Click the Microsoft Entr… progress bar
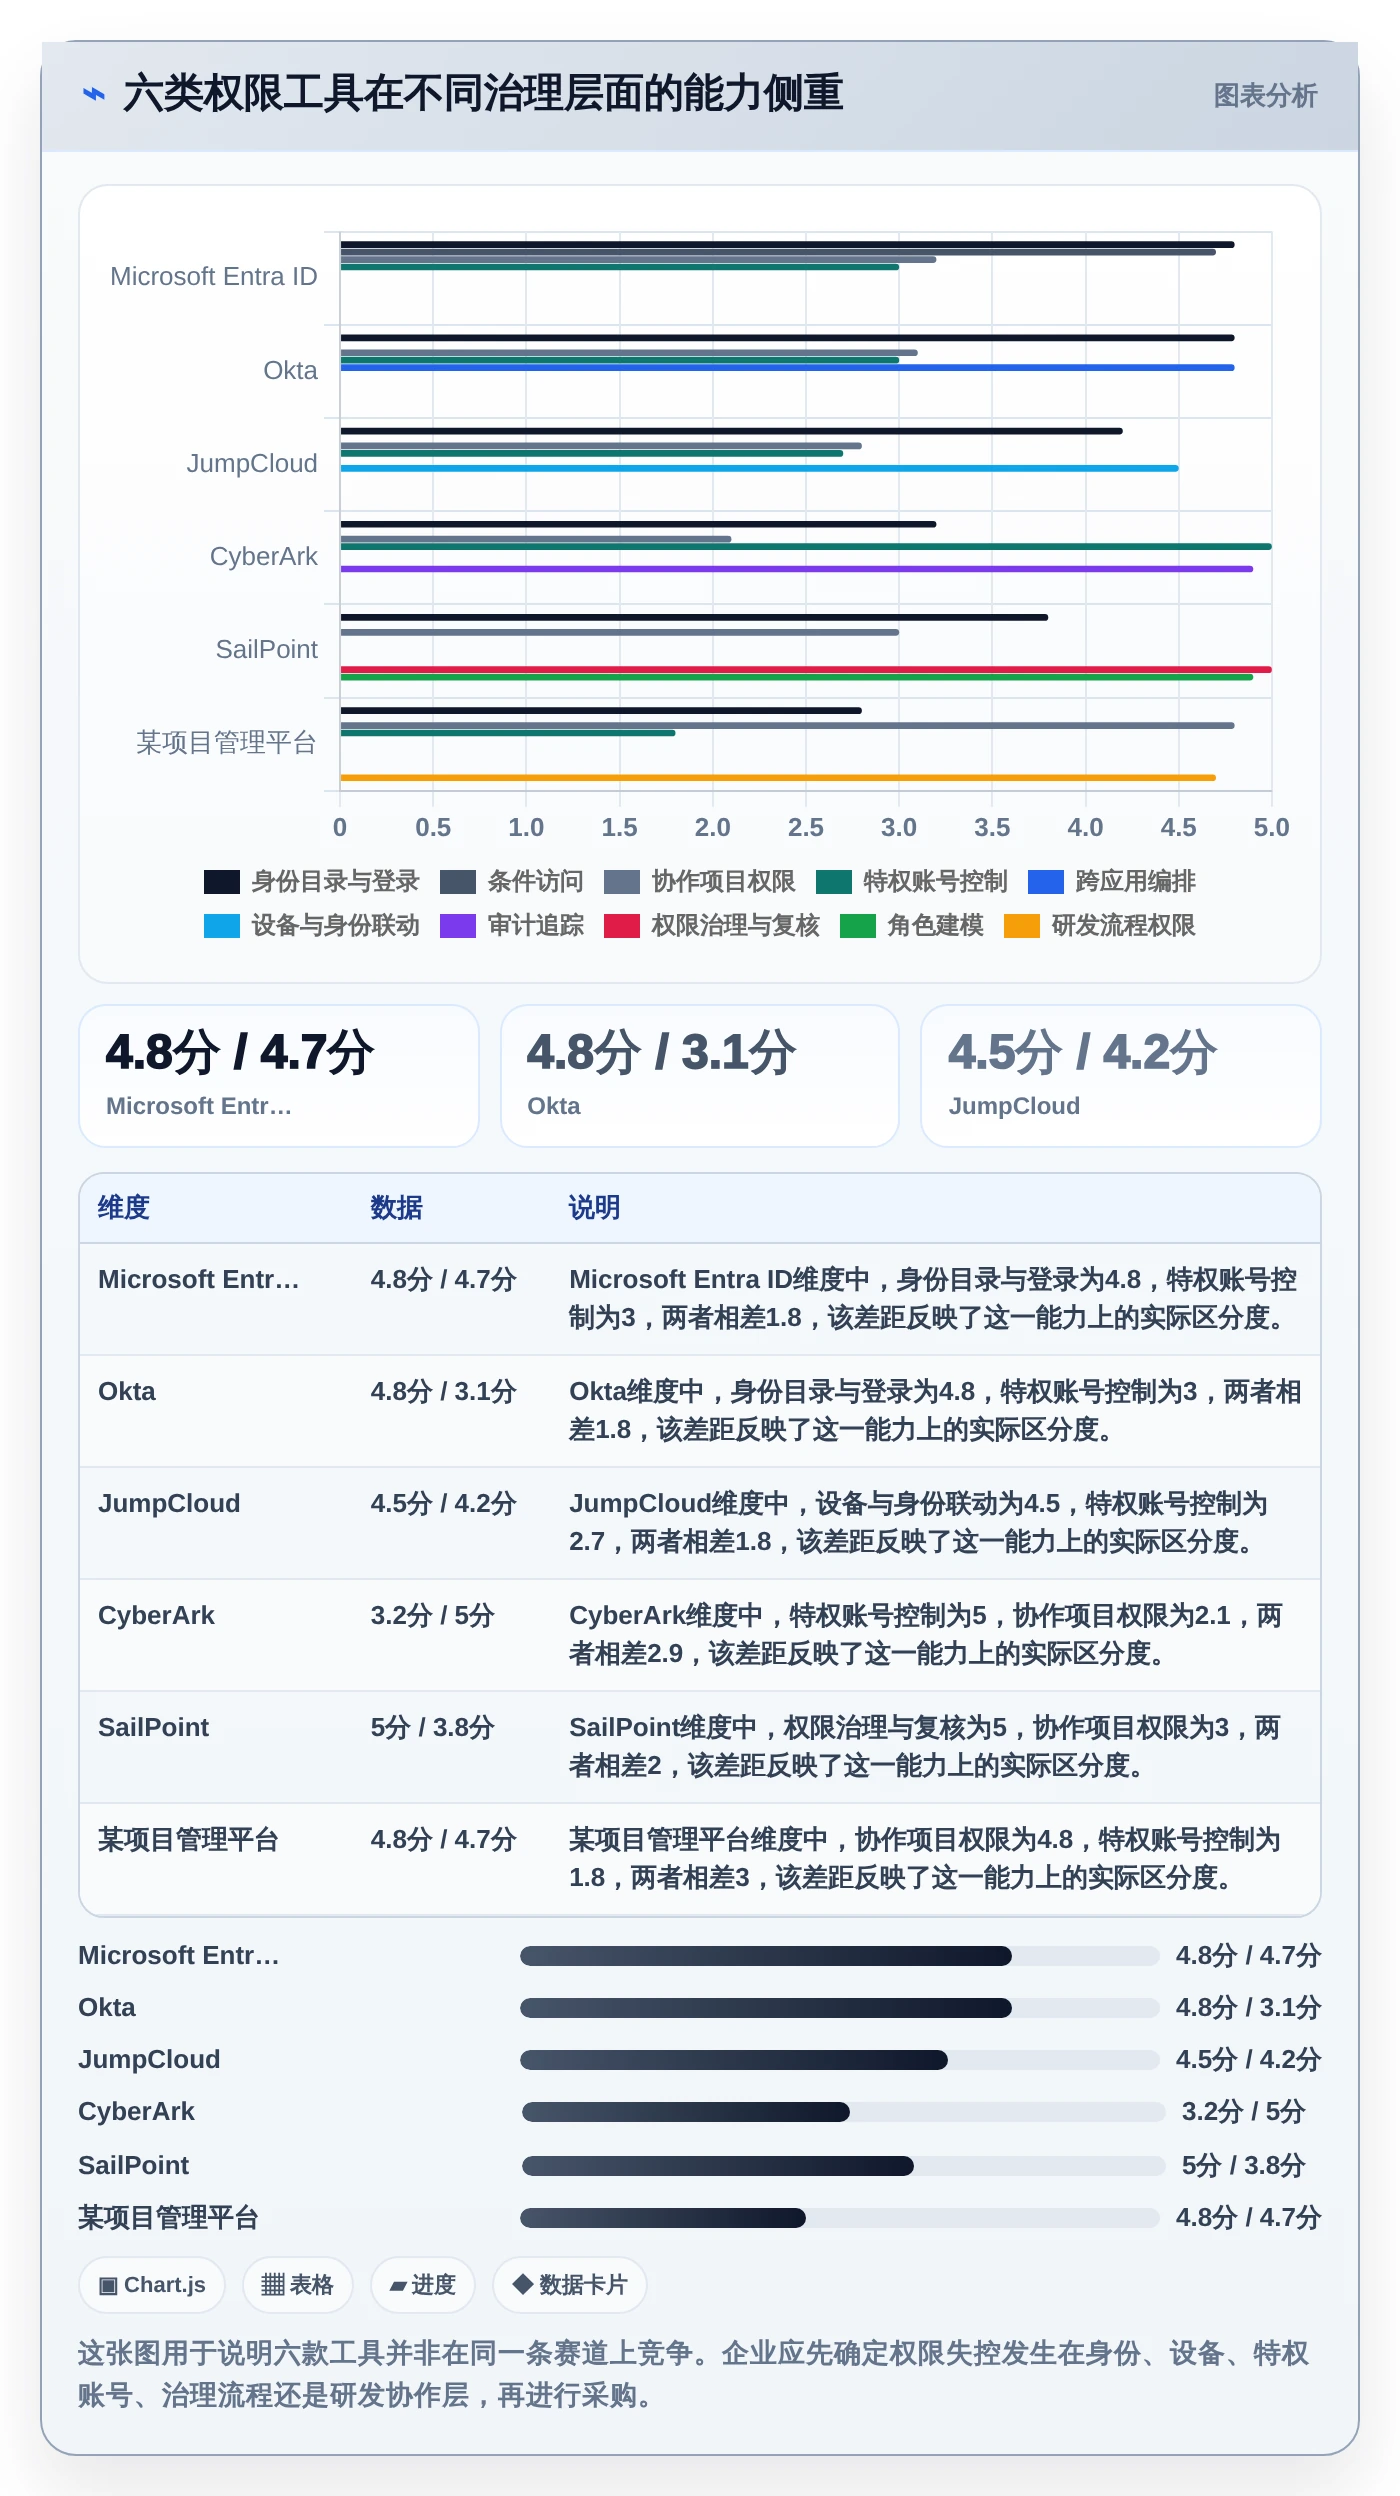 coord(840,1955)
